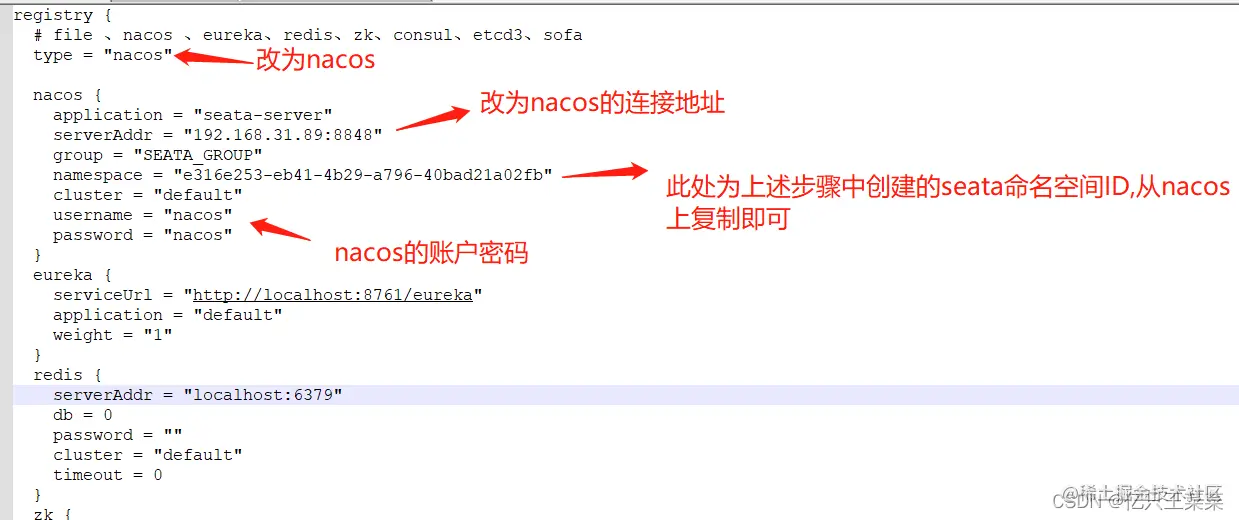This screenshot has height=520, width=1239.
Task: Click the nacos cluster = "default" line
Action: (x=148, y=195)
